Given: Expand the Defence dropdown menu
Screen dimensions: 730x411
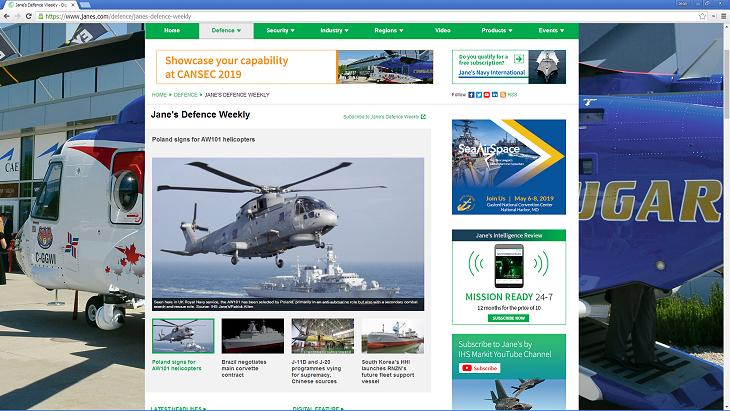Looking at the screenshot, I should point(226,30).
